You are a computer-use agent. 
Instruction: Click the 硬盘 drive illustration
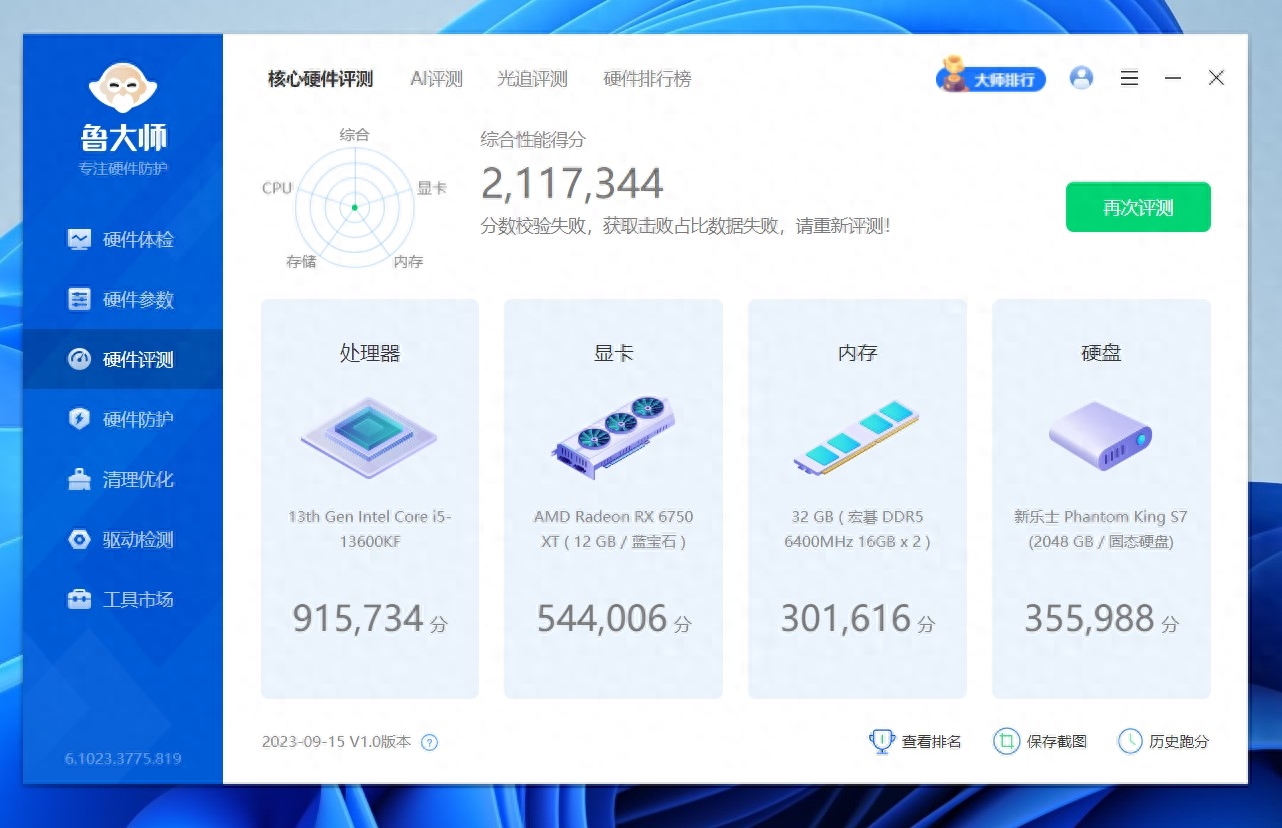point(1101,436)
